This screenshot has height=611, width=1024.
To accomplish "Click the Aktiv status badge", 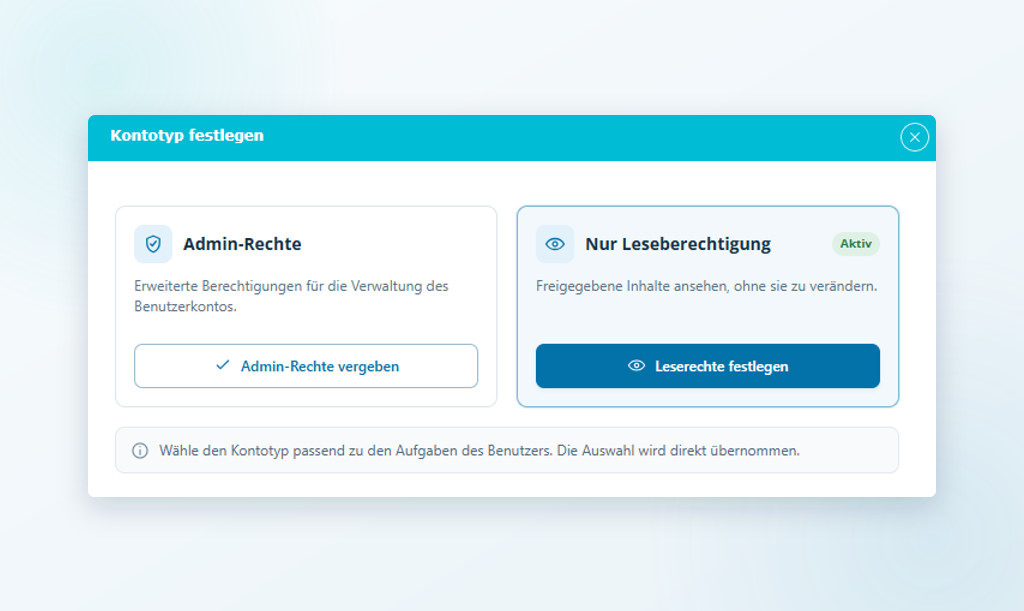I will coord(856,243).
